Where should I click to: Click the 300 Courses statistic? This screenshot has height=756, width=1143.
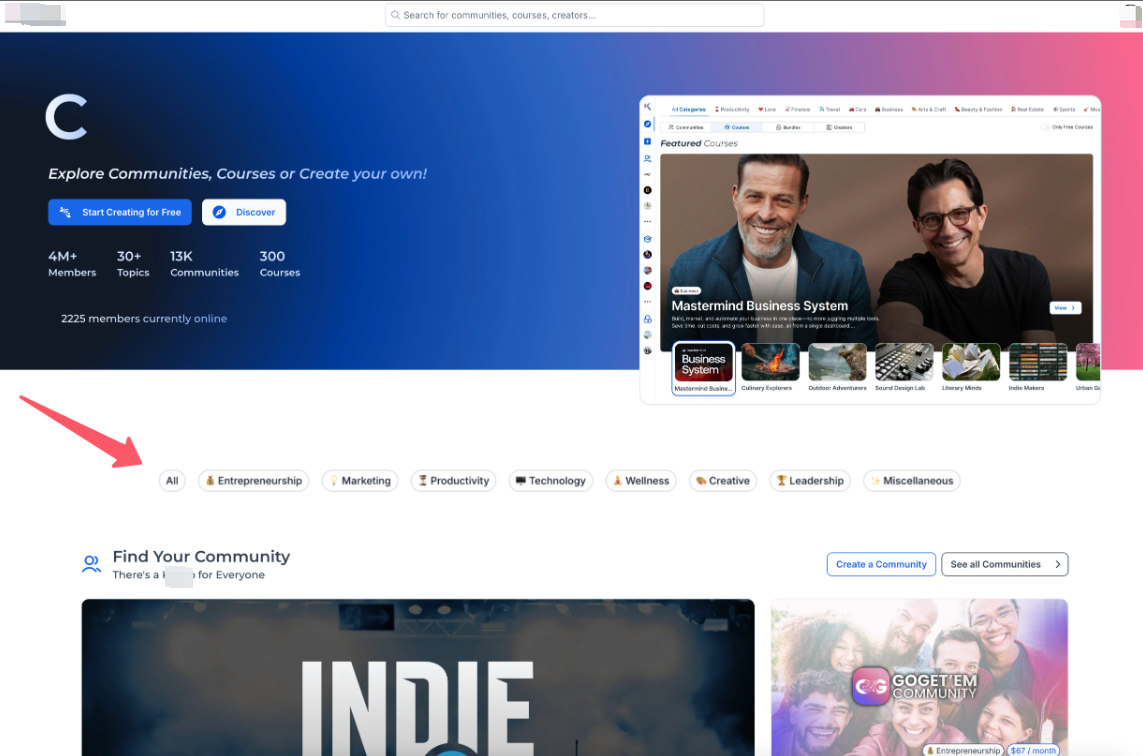(280, 263)
